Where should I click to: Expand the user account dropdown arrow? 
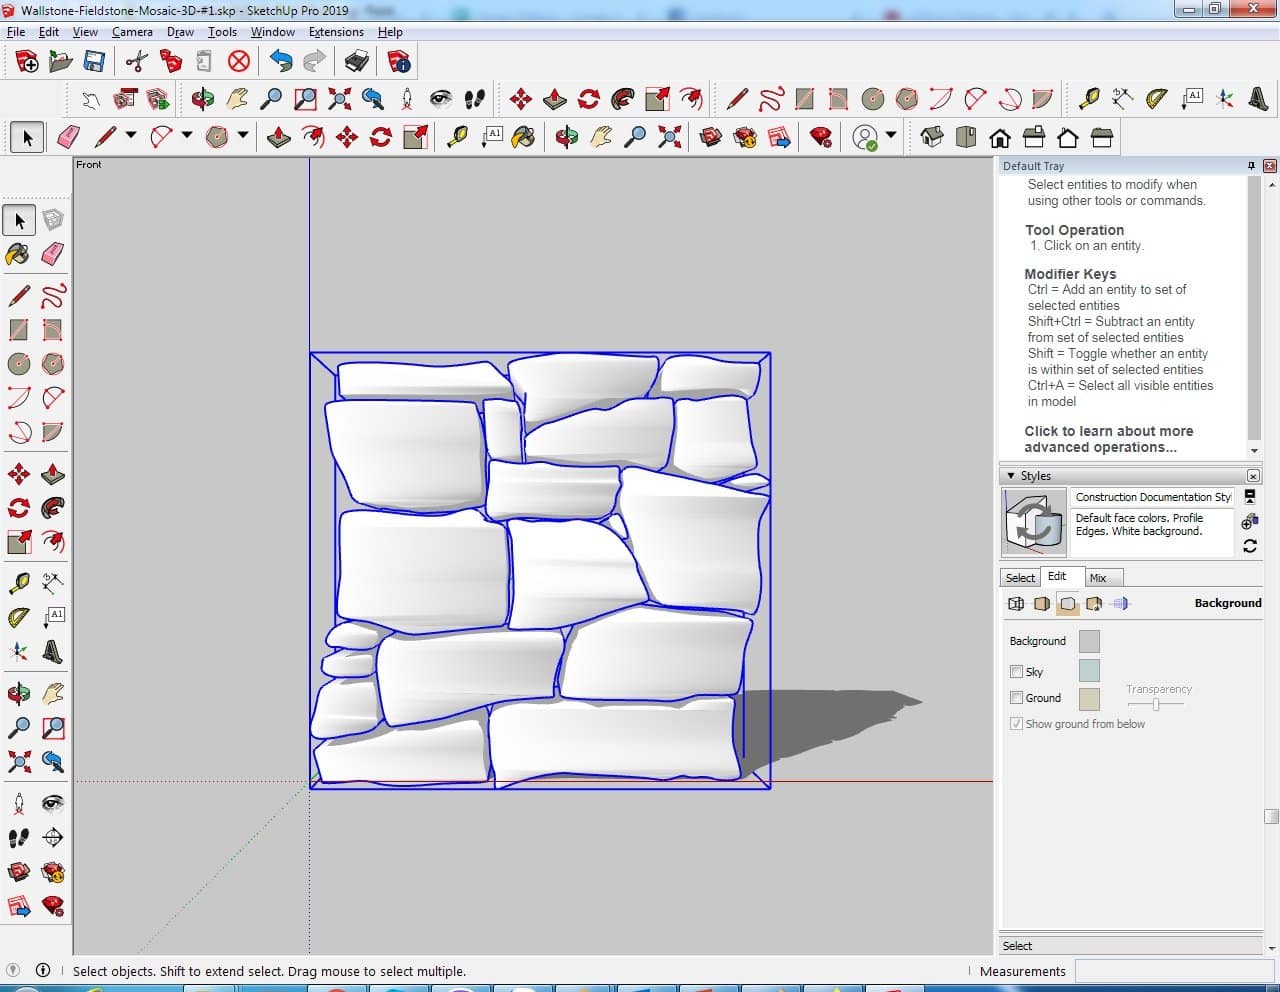tap(890, 136)
